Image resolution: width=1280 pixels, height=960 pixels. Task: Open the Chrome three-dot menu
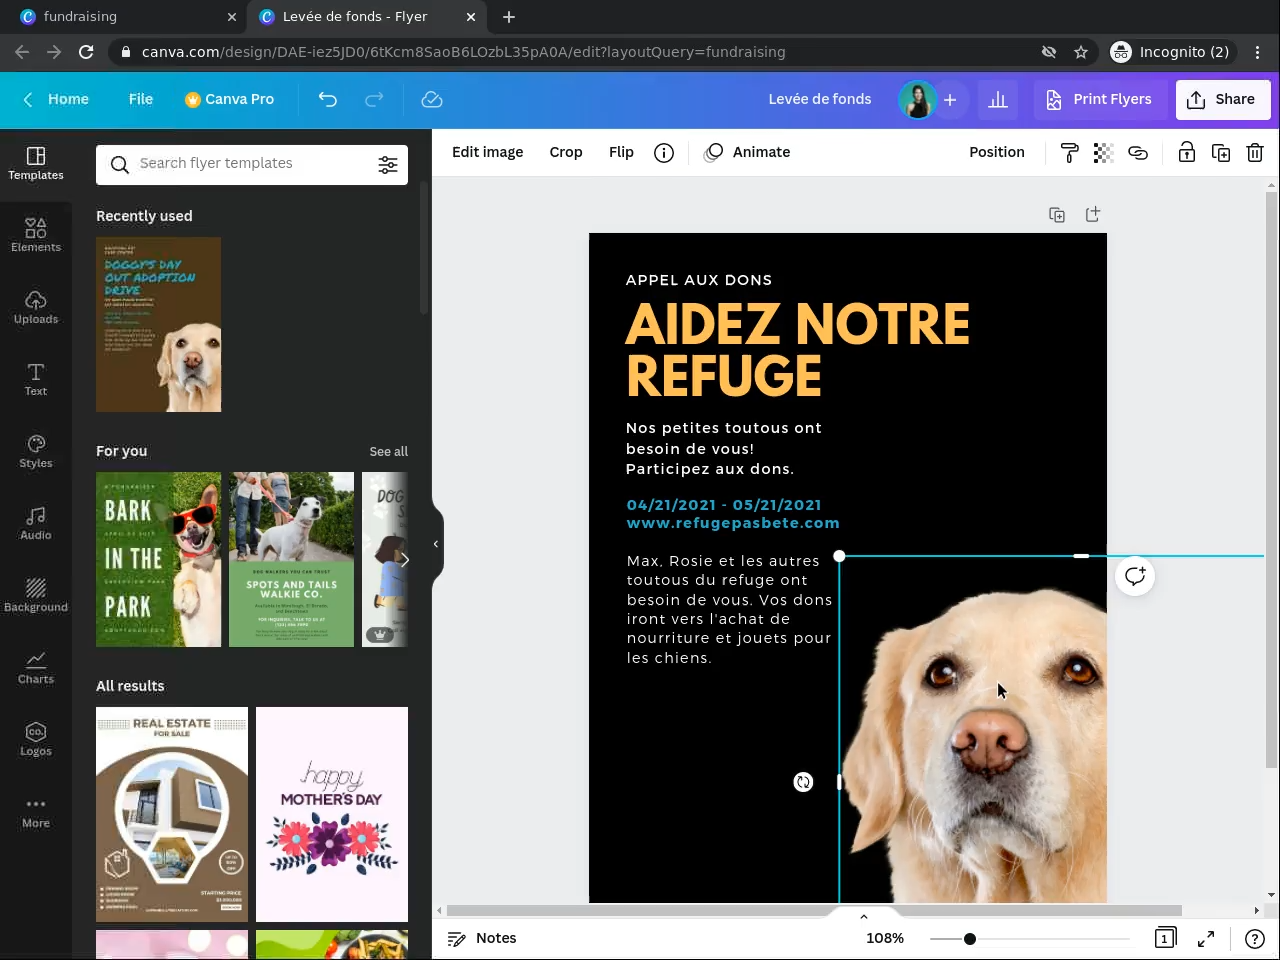click(x=1258, y=52)
